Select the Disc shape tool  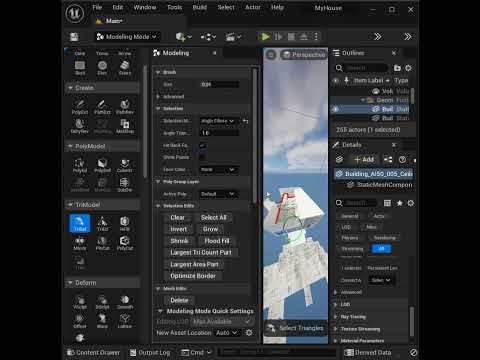coord(102,68)
